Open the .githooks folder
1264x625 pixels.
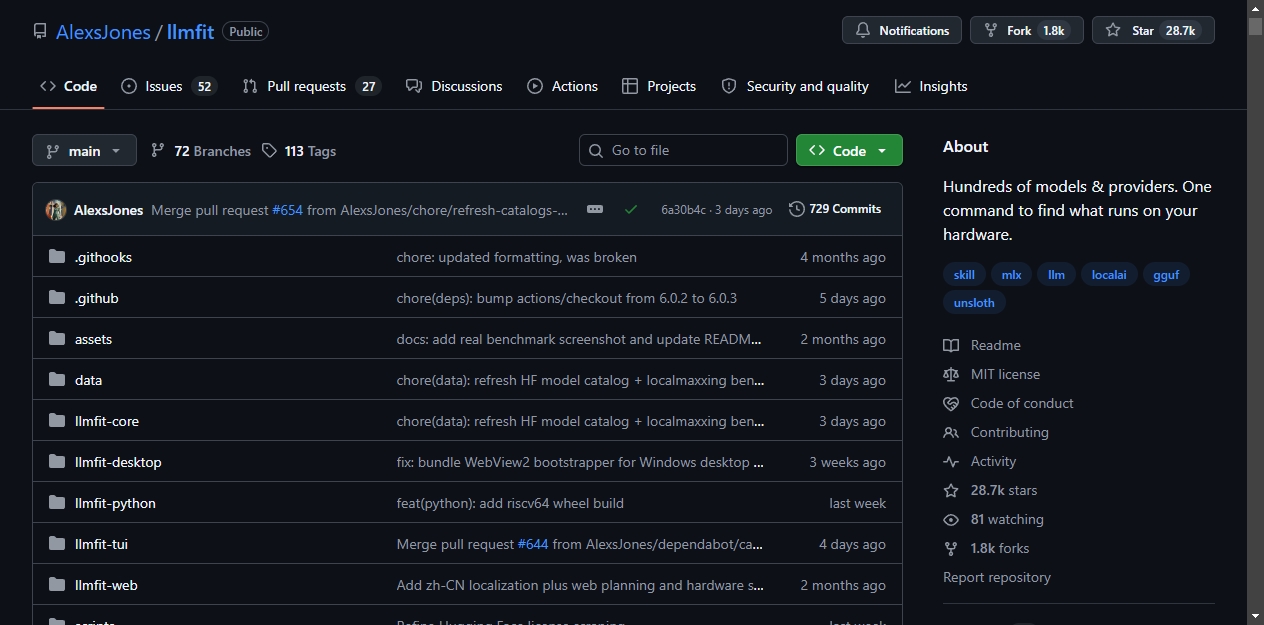pos(103,257)
